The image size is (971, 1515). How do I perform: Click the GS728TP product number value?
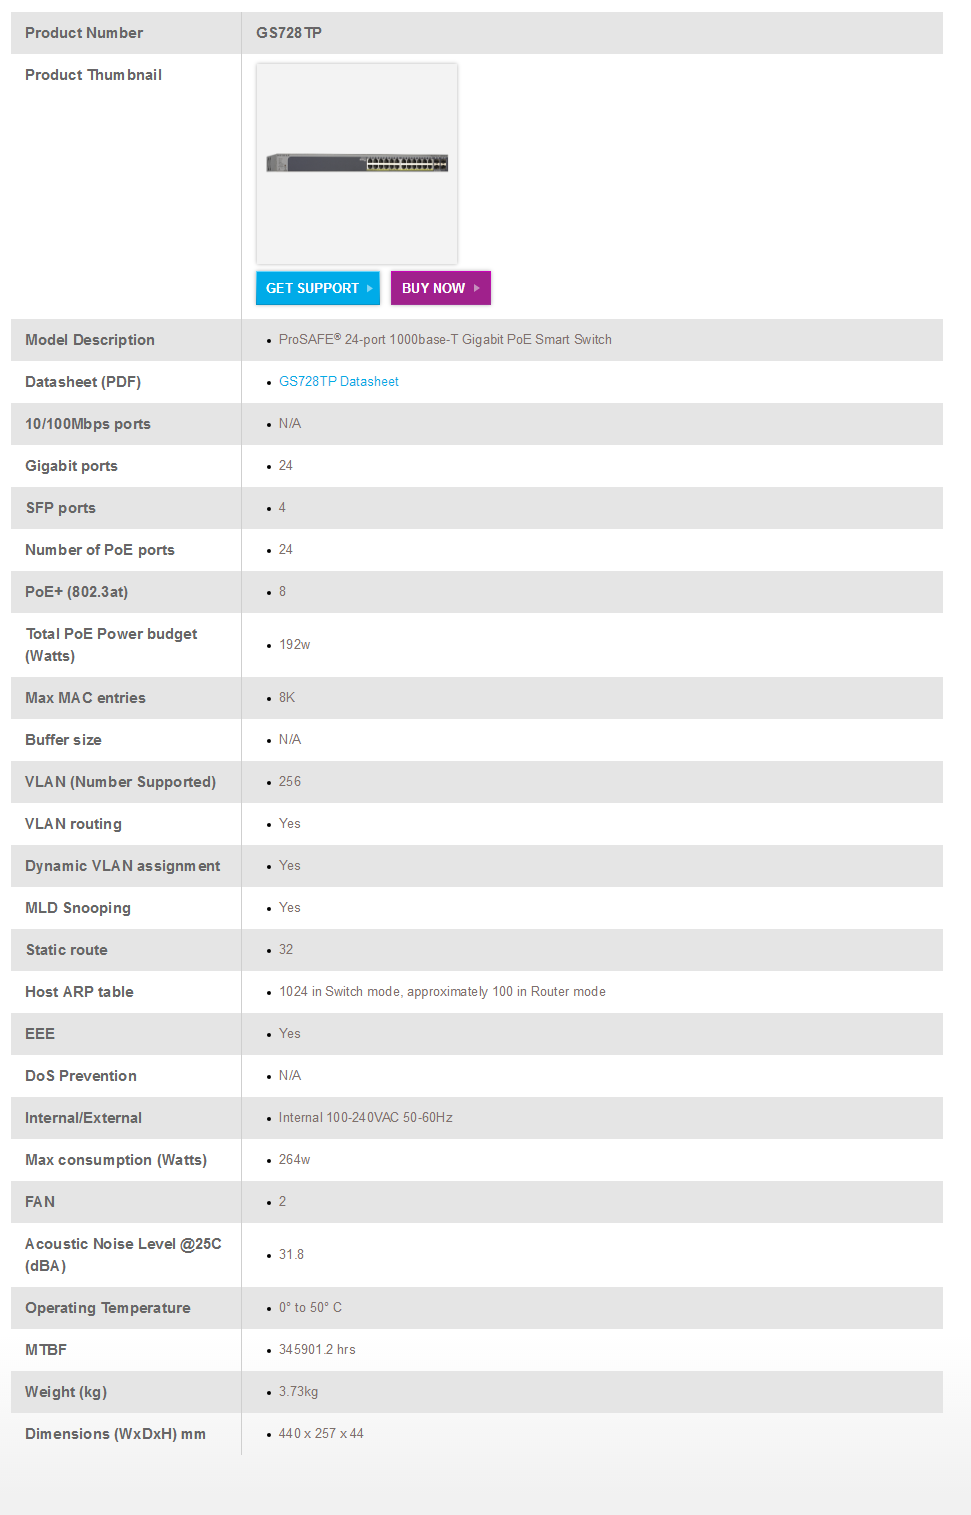[x=289, y=33]
